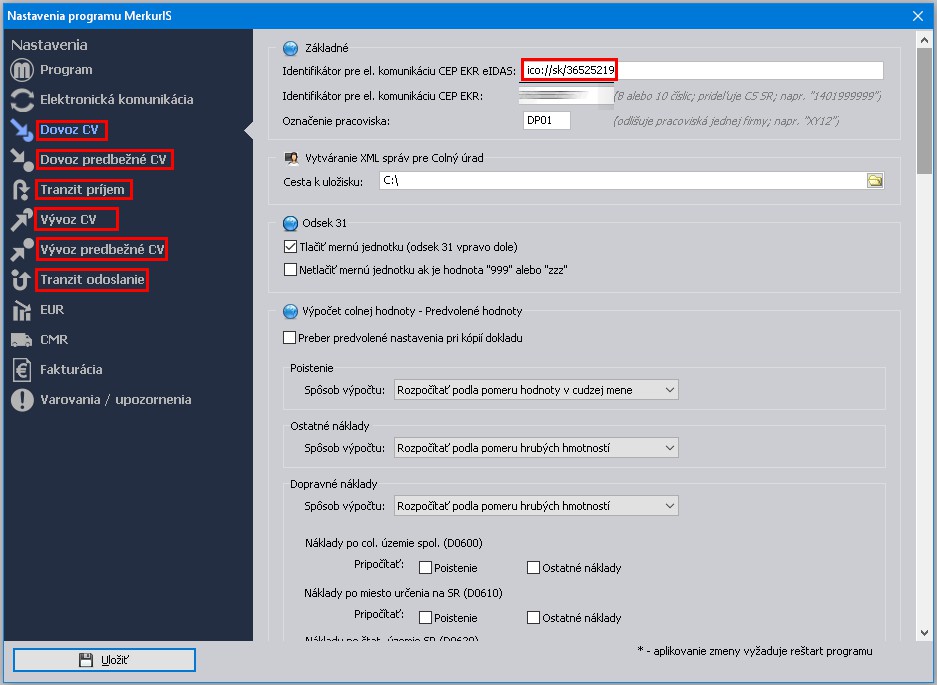Click the globe icon beside Základné

click(290, 48)
